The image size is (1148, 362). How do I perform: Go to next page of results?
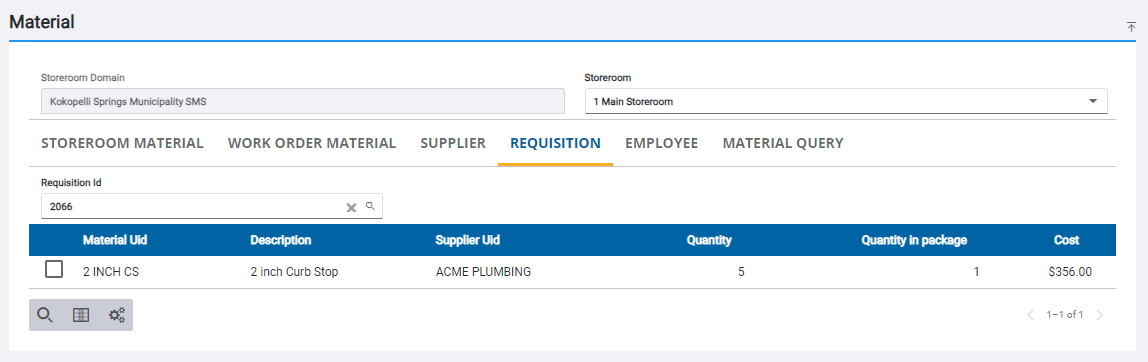(x=1099, y=315)
